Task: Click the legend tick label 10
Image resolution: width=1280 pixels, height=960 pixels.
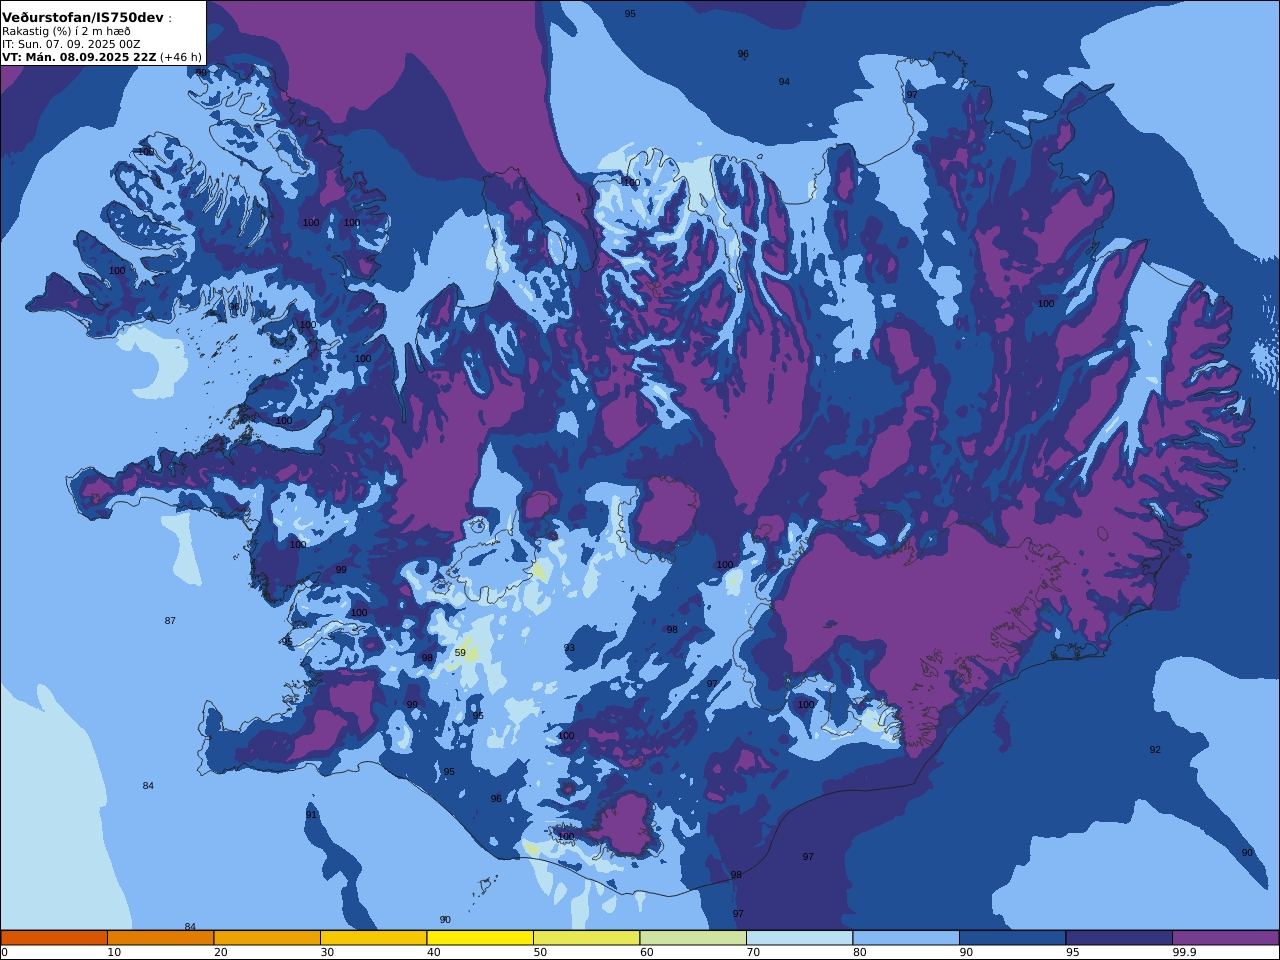Action: pos(114,953)
